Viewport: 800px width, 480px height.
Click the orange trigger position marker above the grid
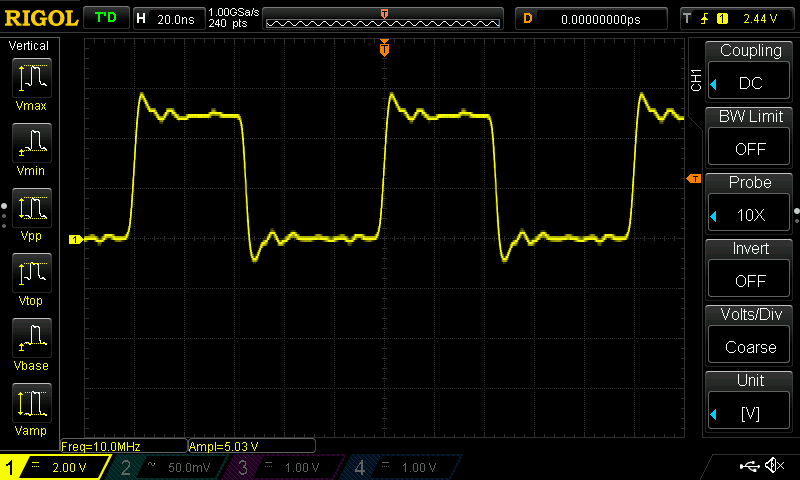[x=384, y=48]
